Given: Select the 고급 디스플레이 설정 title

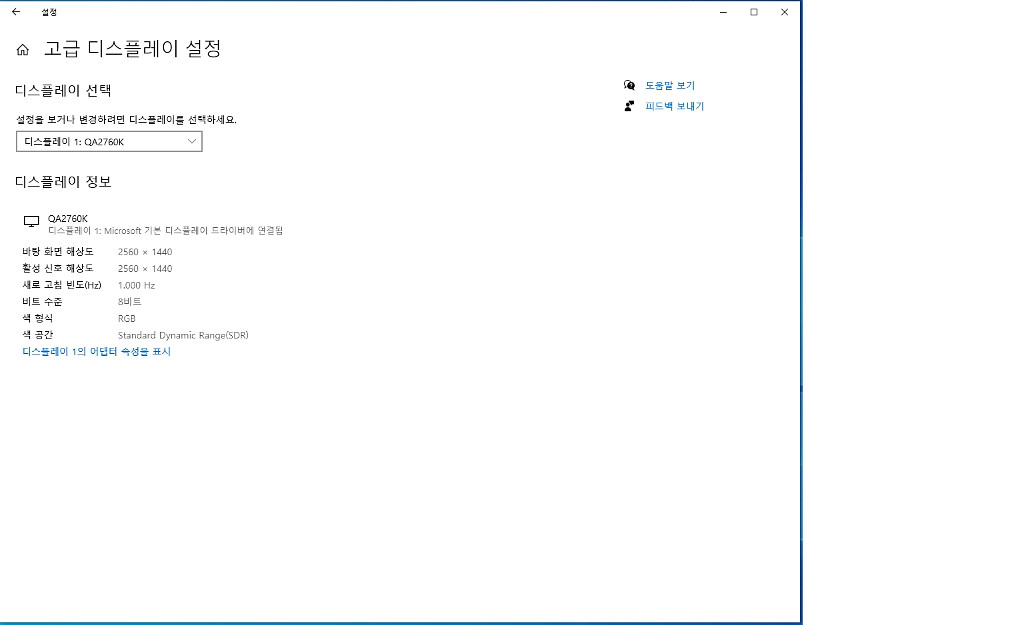Looking at the screenshot, I should click(x=133, y=48).
